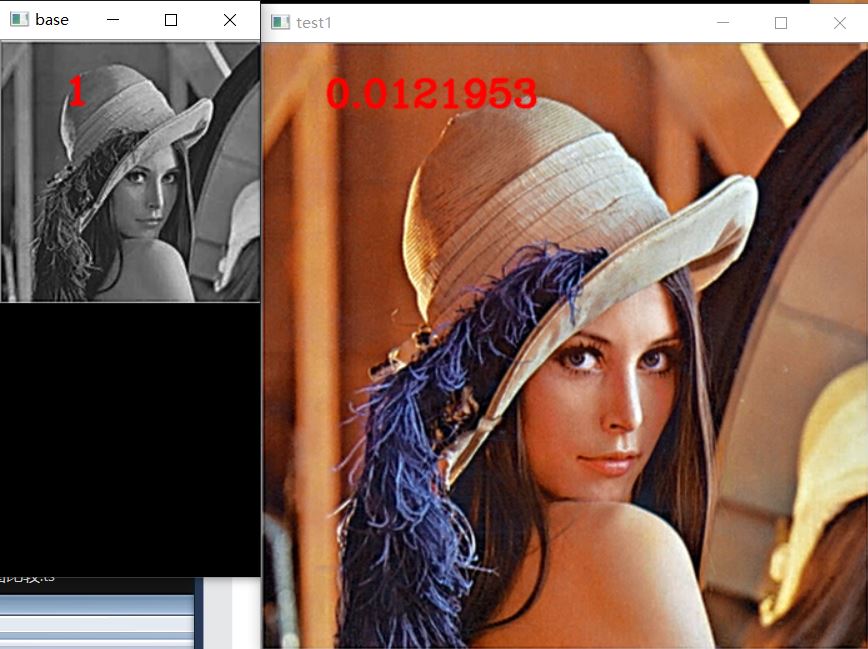Select the test1 window title text
Image resolution: width=868 pixels, height=649 pixels.
point(314,23)
